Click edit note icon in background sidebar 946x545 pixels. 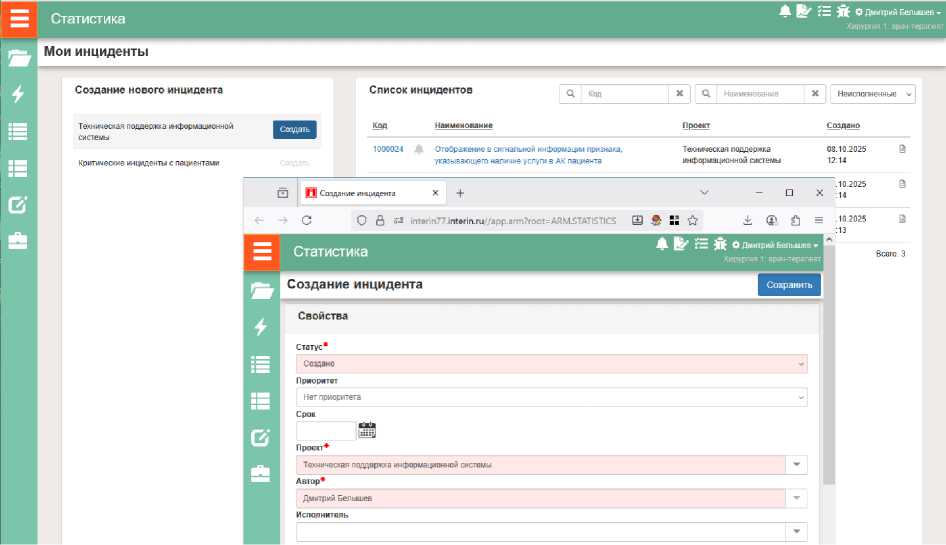[x=18, y=205]
